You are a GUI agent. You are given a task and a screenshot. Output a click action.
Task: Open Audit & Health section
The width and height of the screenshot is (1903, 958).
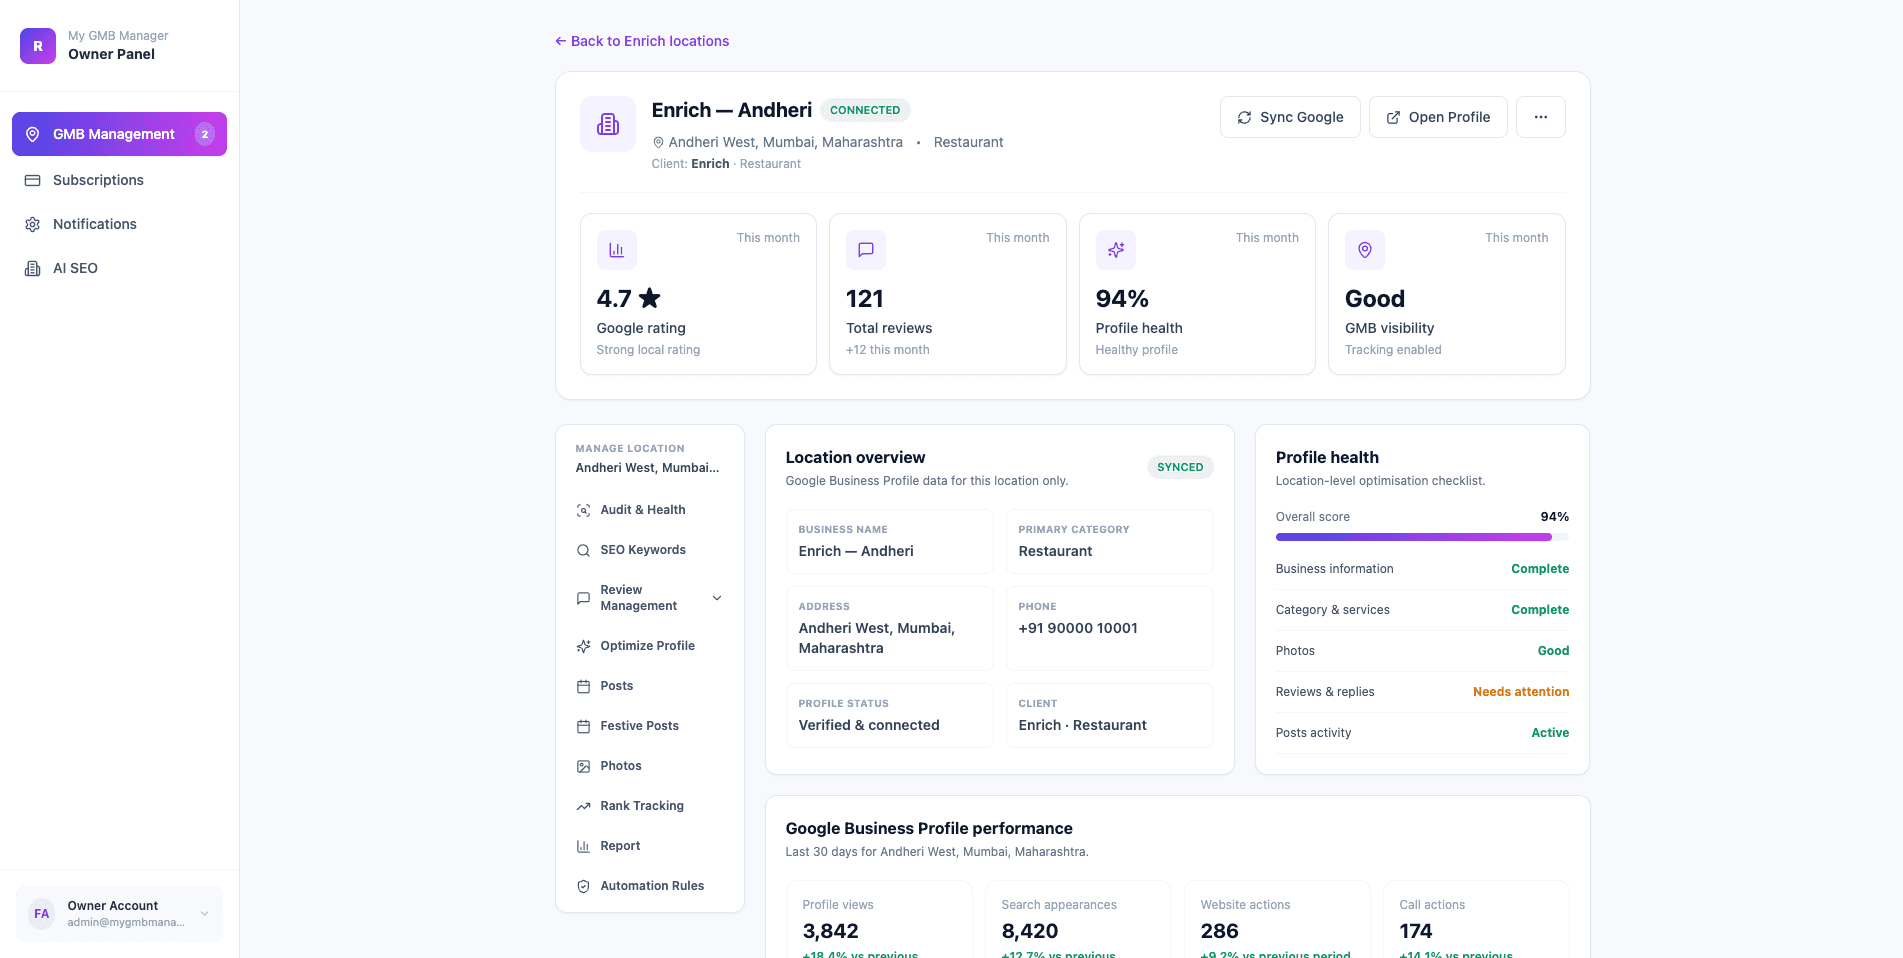tap(650, 510)
